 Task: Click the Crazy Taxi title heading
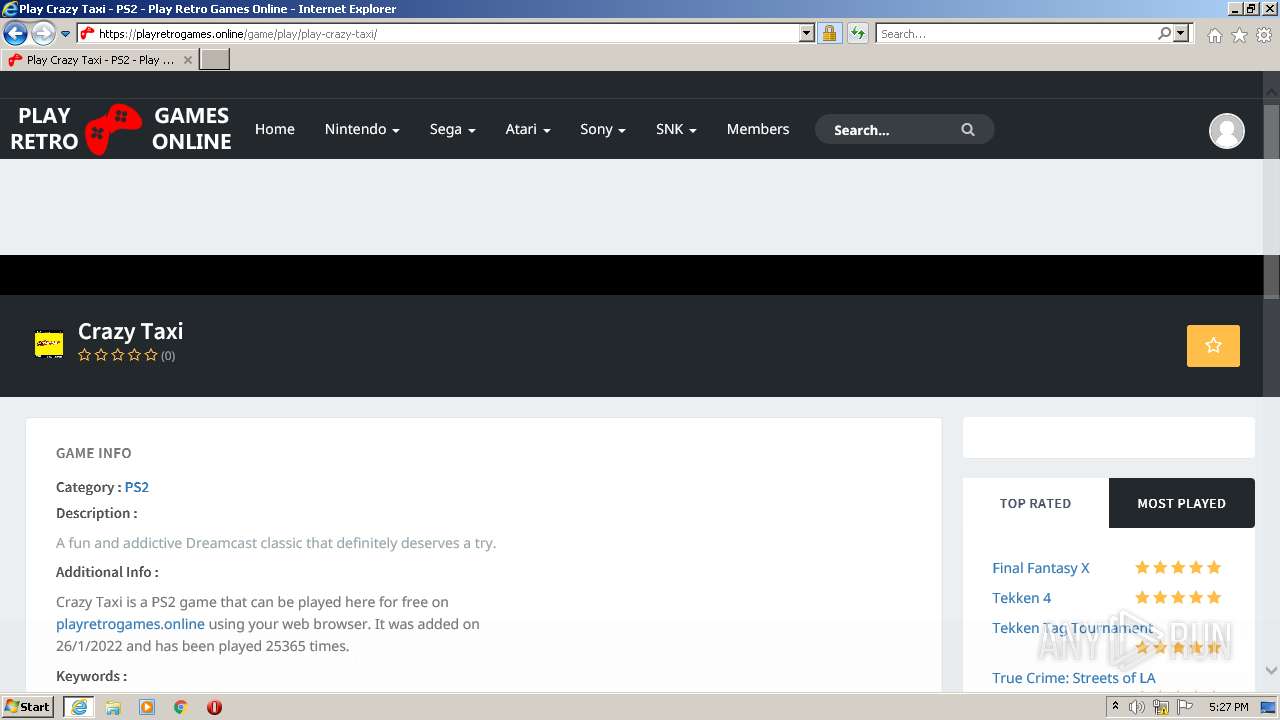131,331
